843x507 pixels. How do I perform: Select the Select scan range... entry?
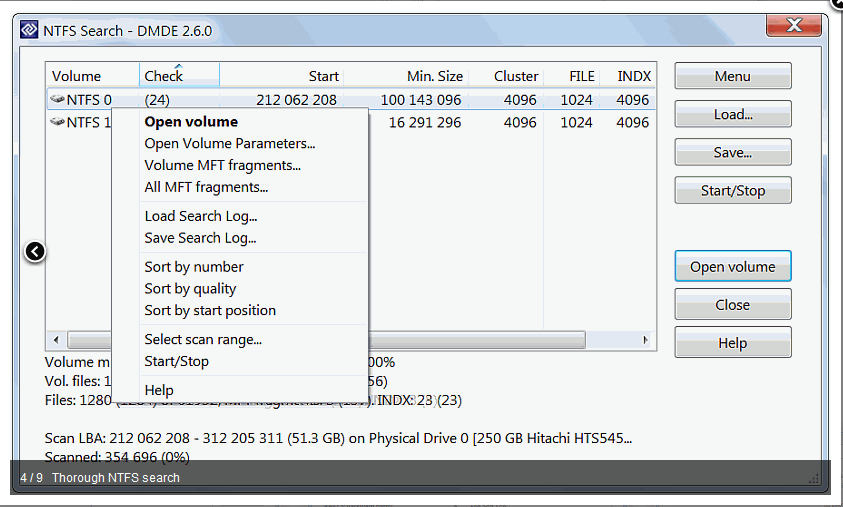(x=203, y=339)
